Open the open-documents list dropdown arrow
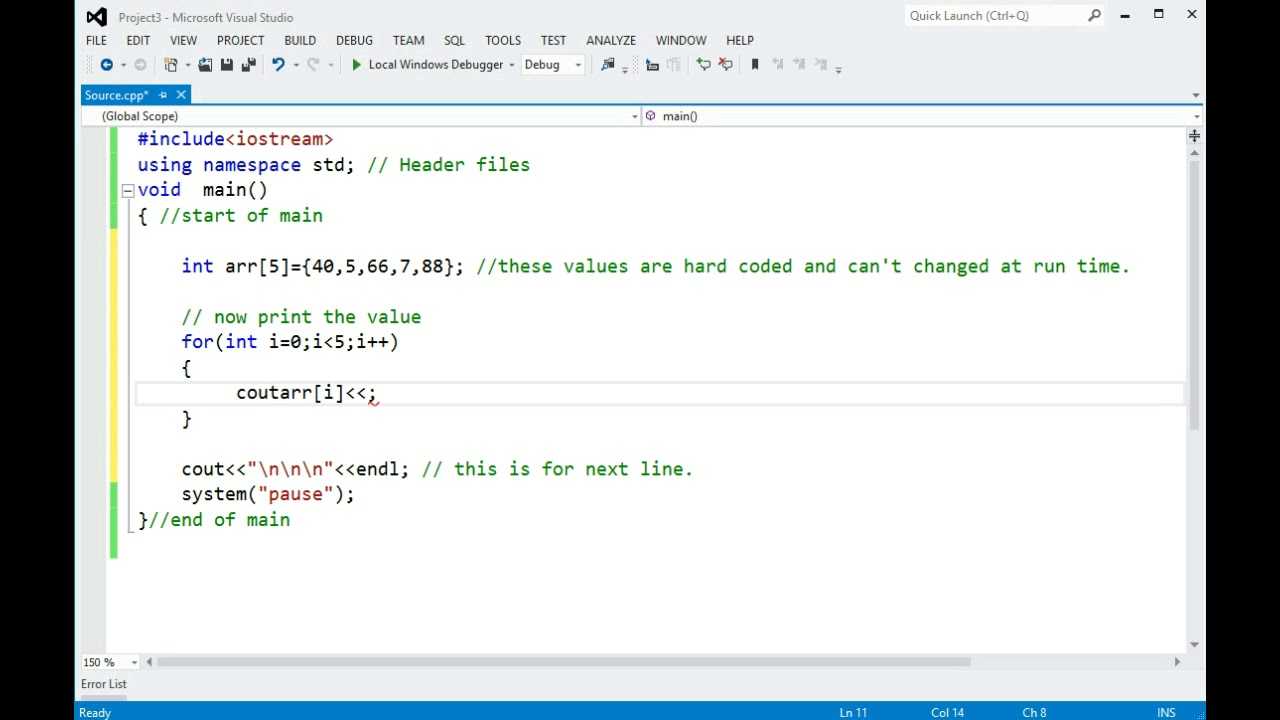Viewport: 1280px width, 720px height. [x=1195, y=96]
